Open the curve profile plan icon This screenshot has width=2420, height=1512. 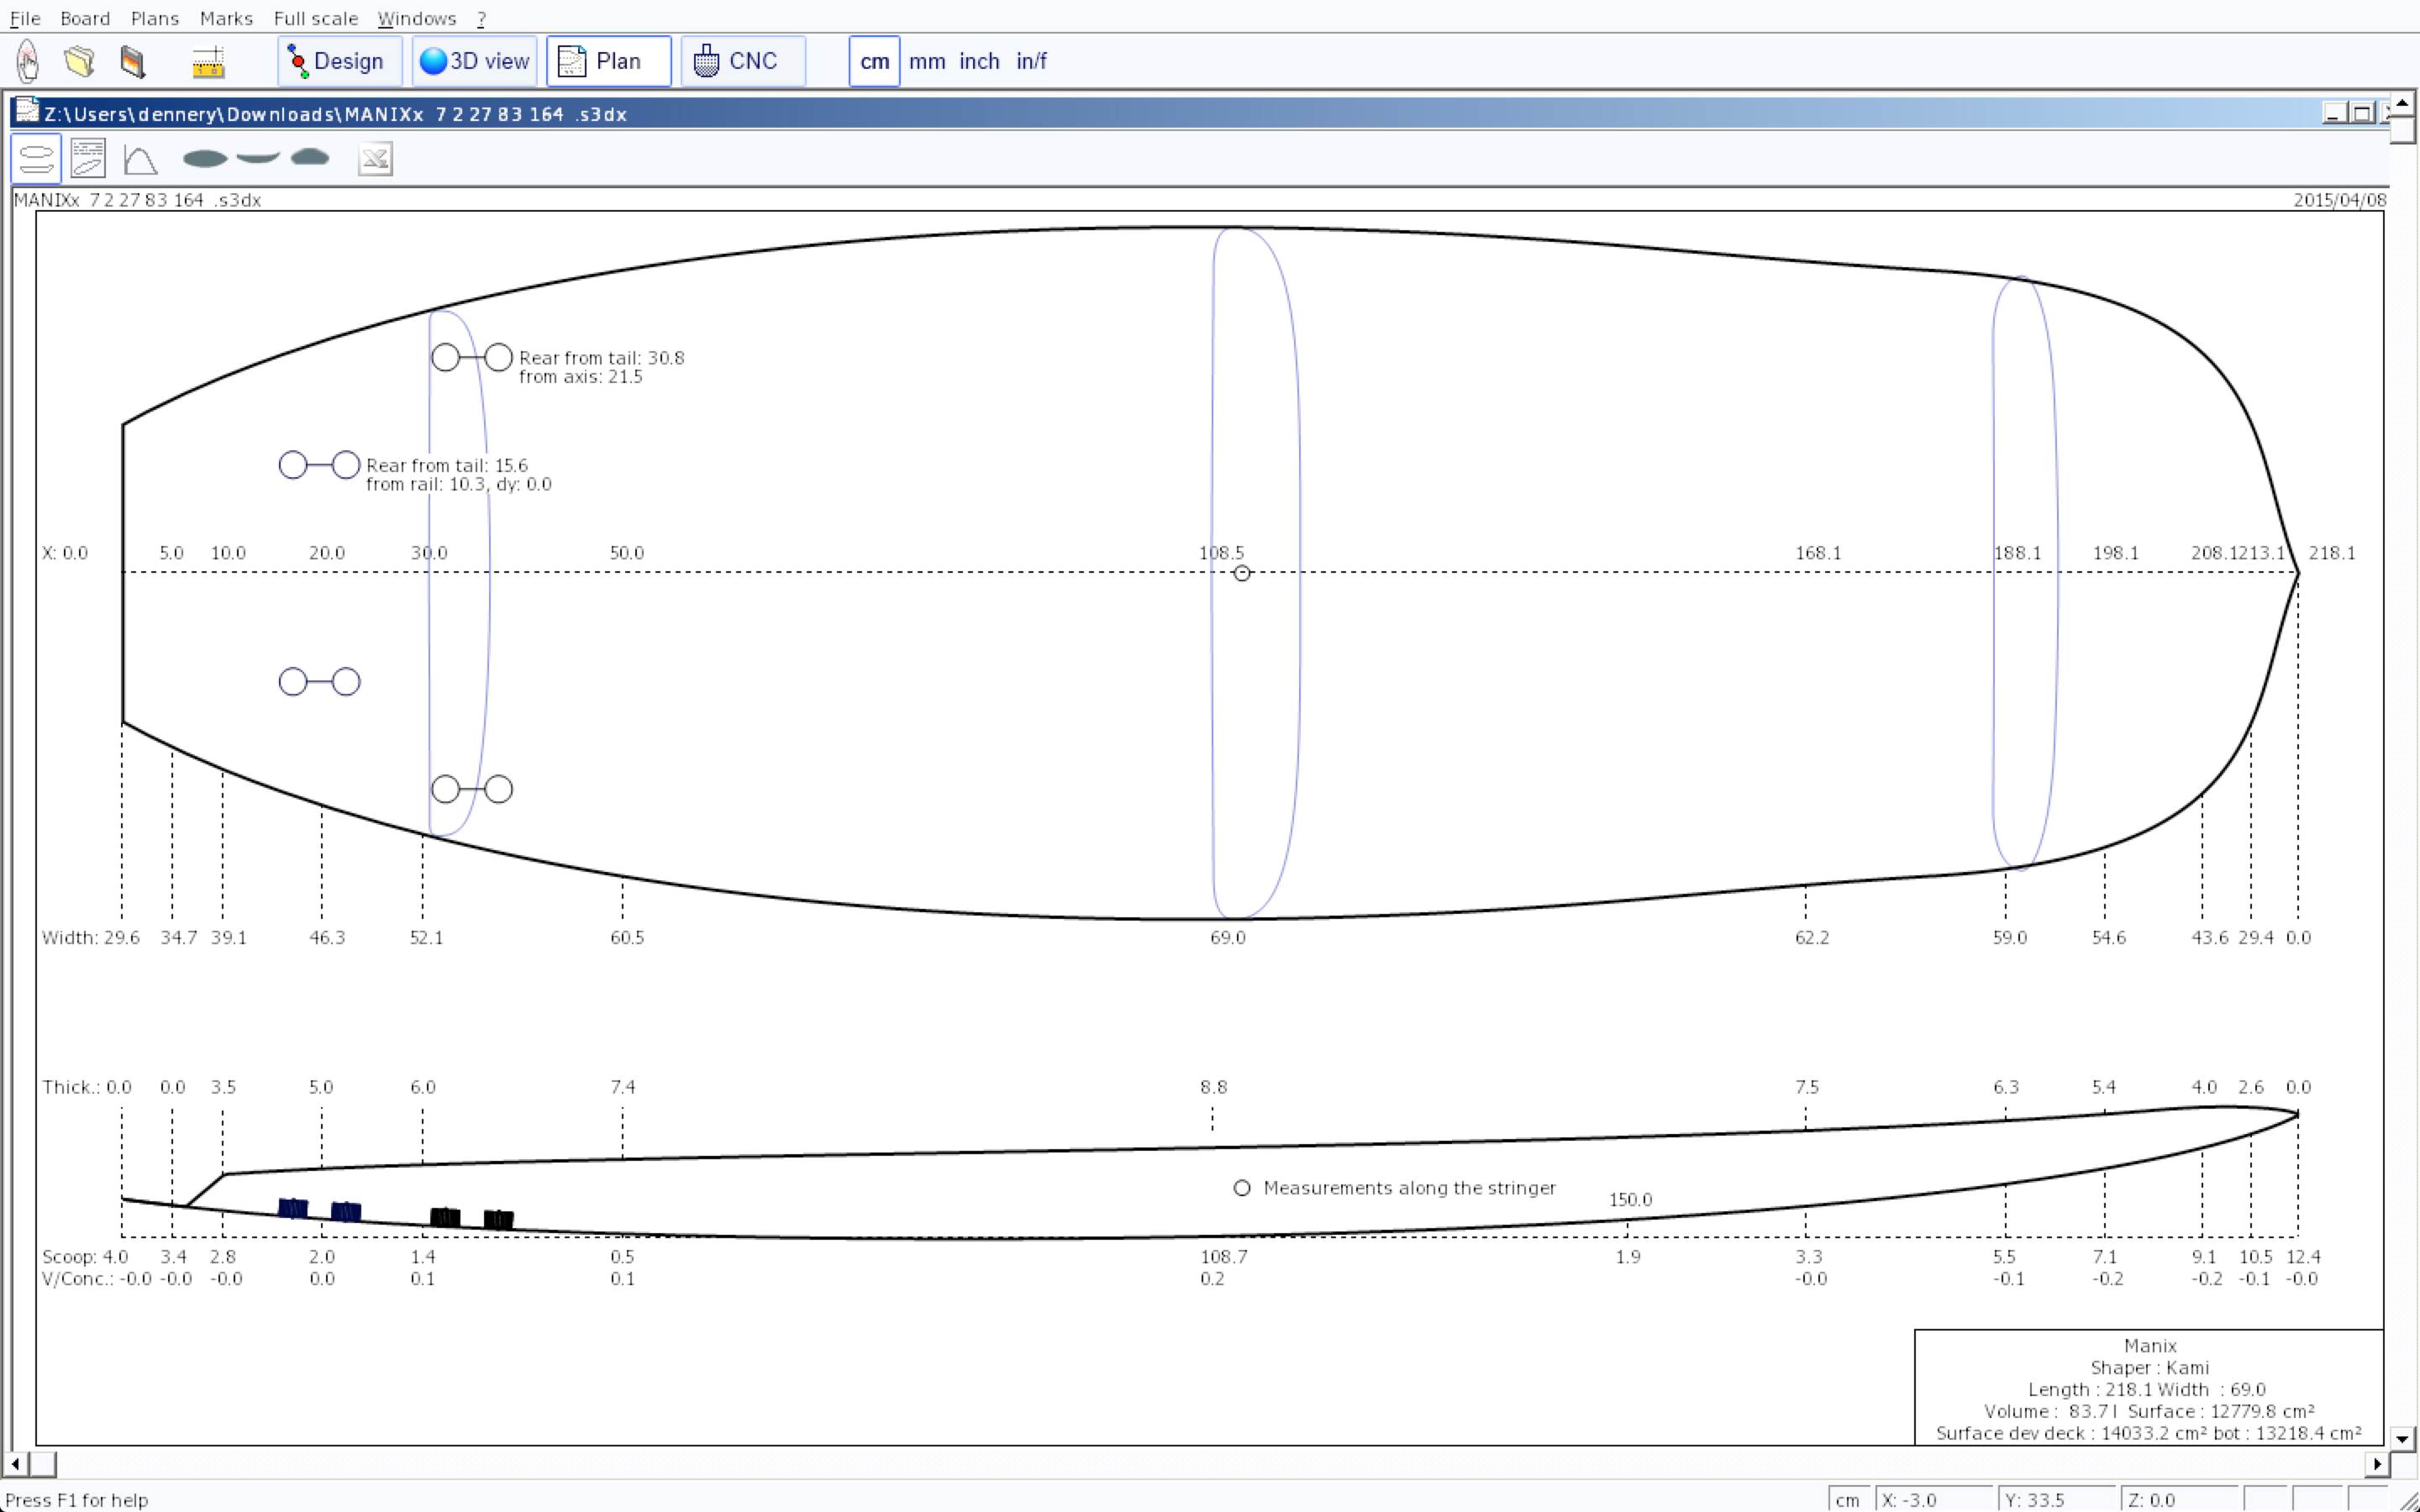point(140,159)
